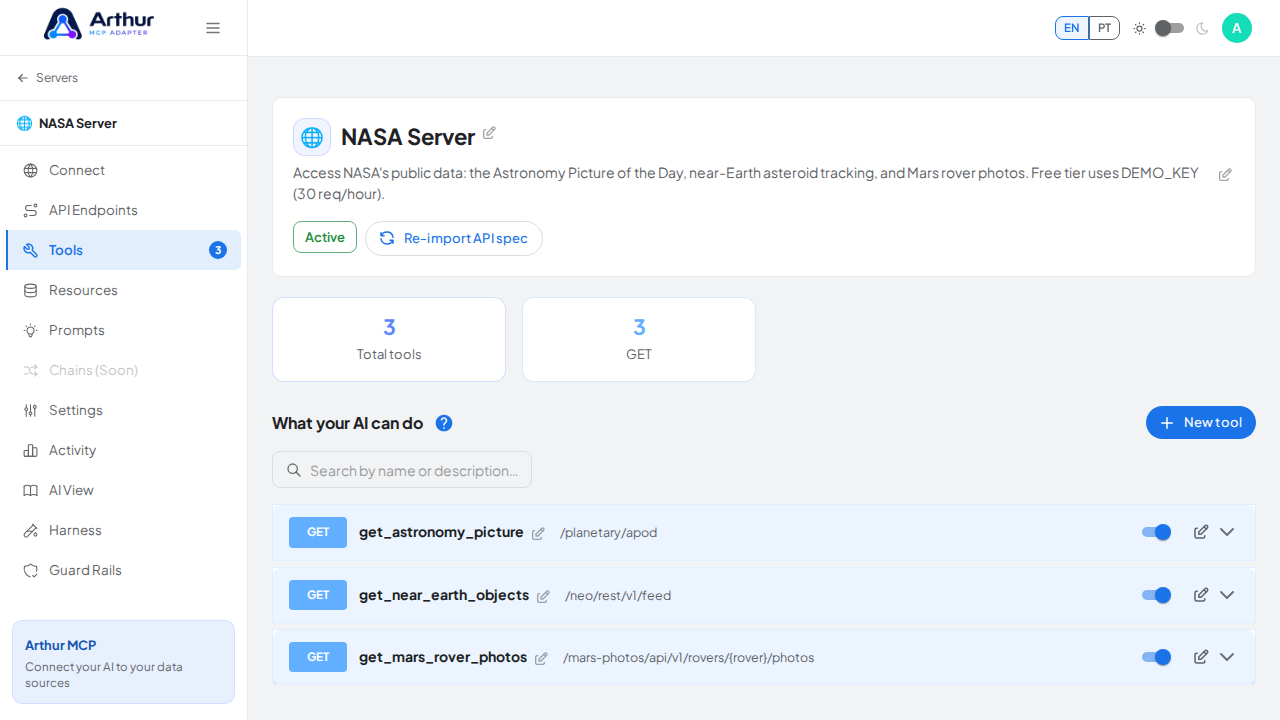Open the editor for the get_near_earth_objects tool
The image size is (1280, 720).
pos(1201,595)
